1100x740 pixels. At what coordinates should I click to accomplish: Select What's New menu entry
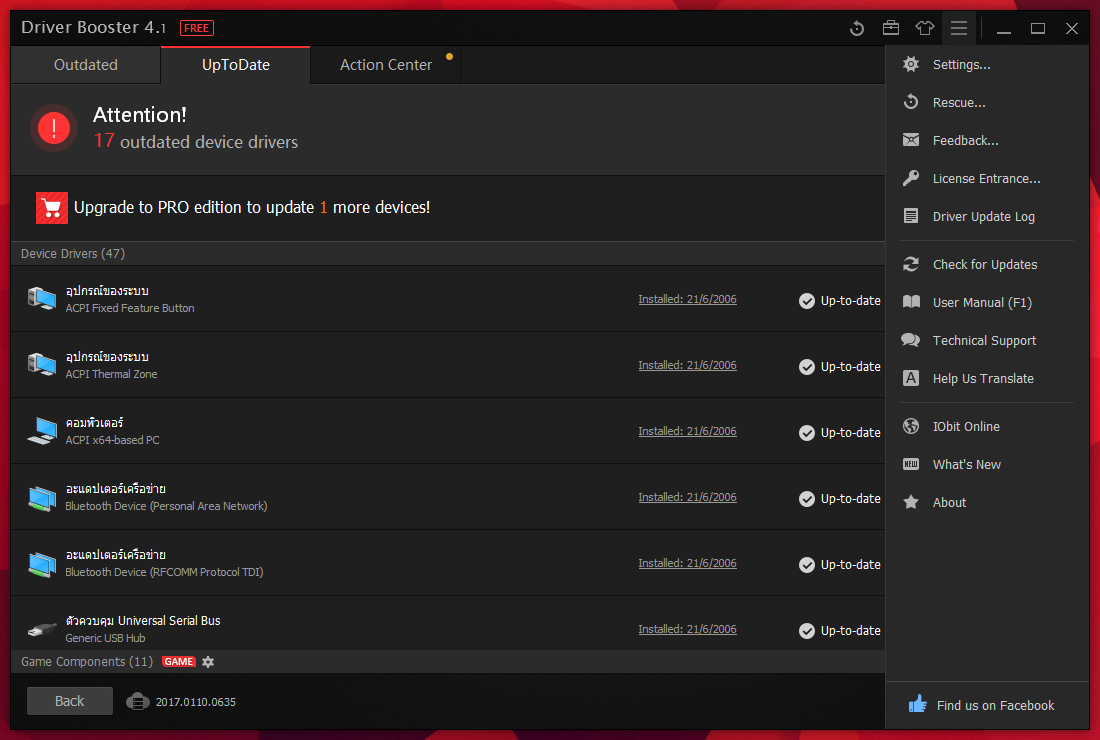point(967,464)
